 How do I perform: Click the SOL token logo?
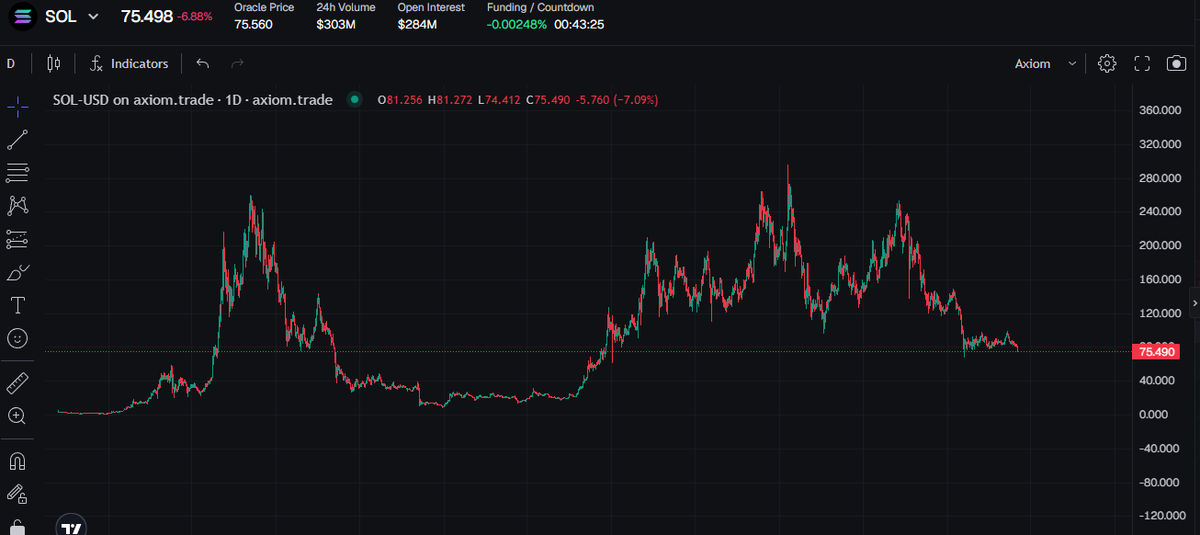coord(24,17)
